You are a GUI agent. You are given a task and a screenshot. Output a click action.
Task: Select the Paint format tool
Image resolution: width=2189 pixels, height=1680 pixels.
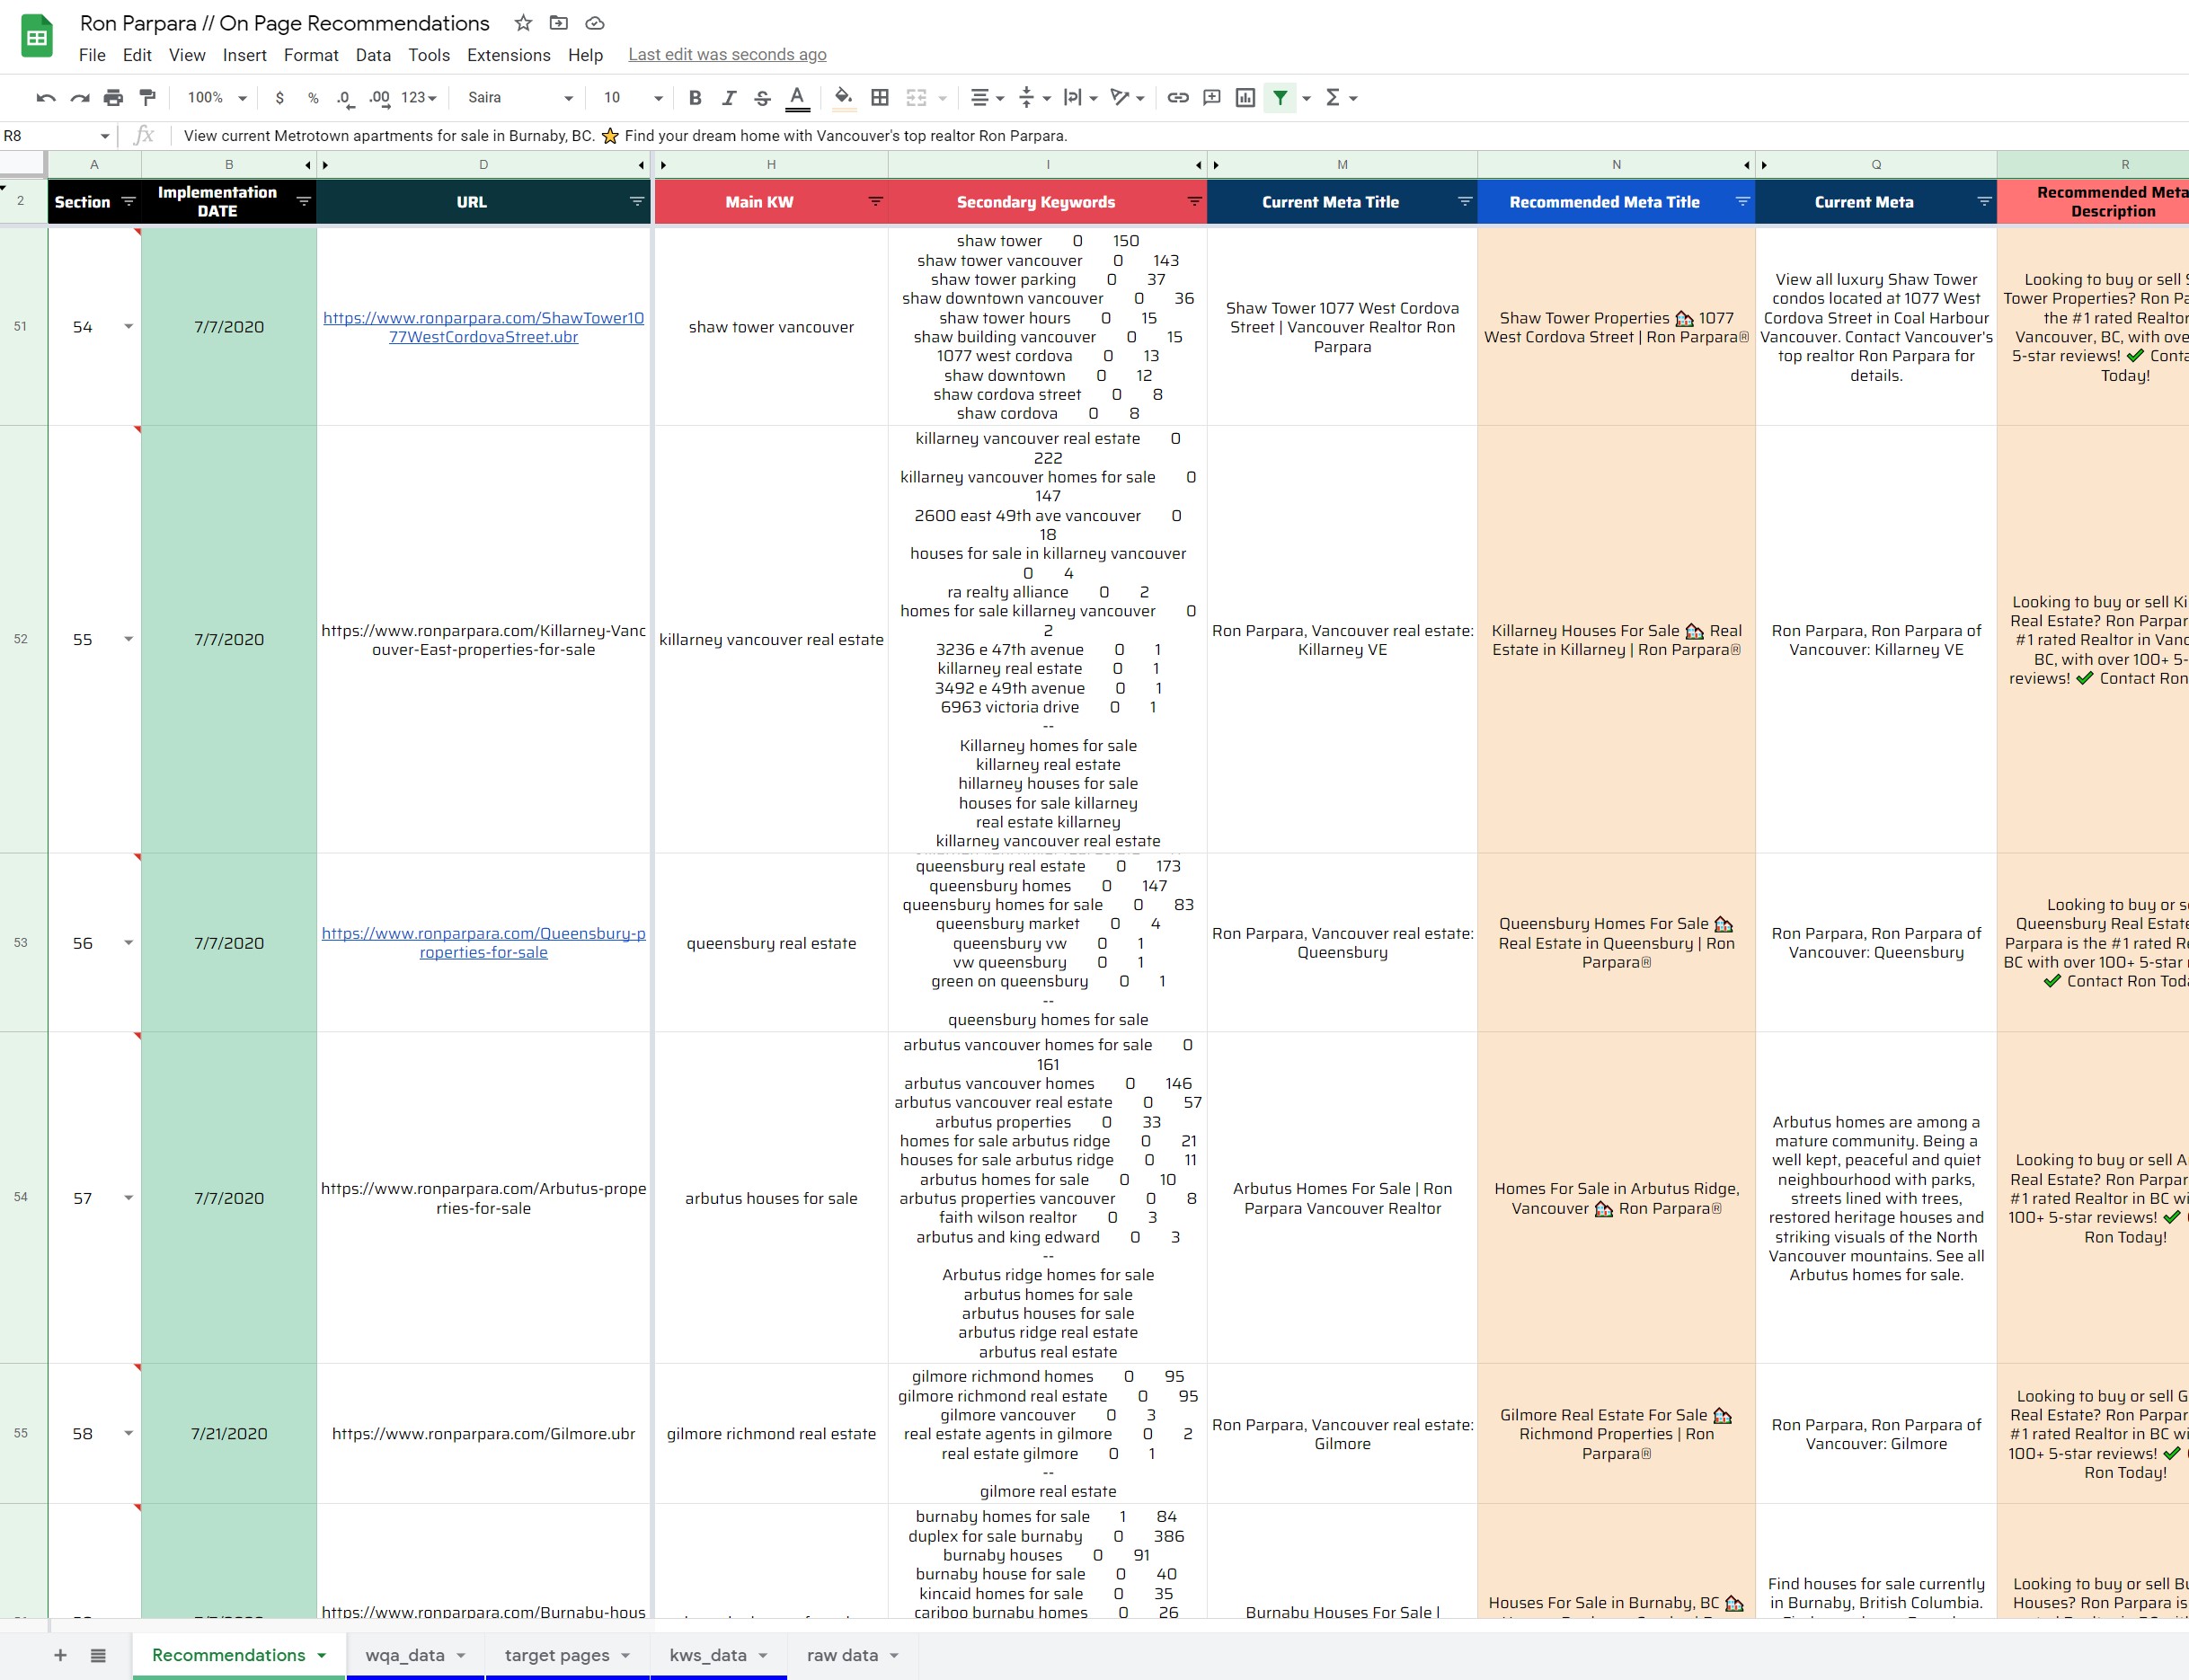[x=147, y=97]
